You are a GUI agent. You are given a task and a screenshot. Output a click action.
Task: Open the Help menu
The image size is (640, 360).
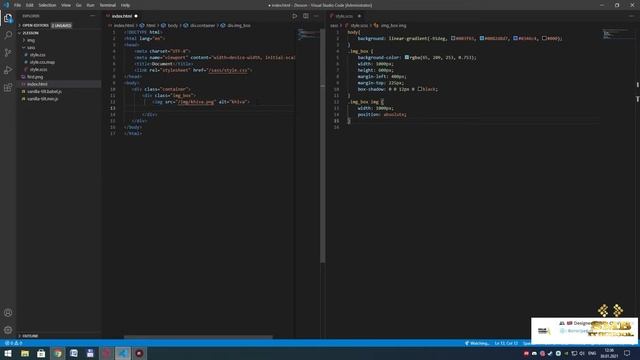coord(125,5)
